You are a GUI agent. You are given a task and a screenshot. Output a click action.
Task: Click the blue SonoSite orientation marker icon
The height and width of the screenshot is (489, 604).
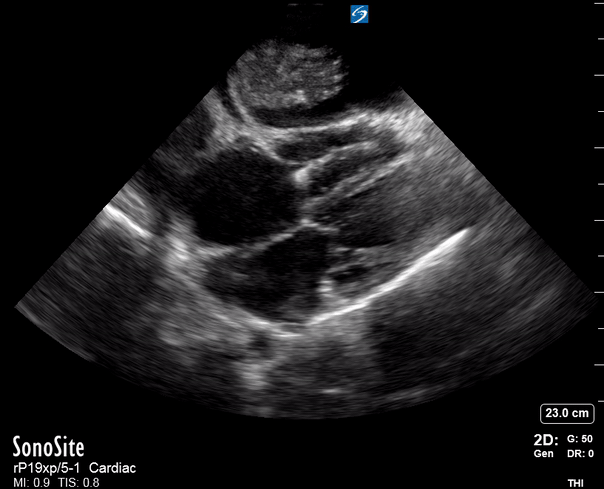tap(359, 14)
